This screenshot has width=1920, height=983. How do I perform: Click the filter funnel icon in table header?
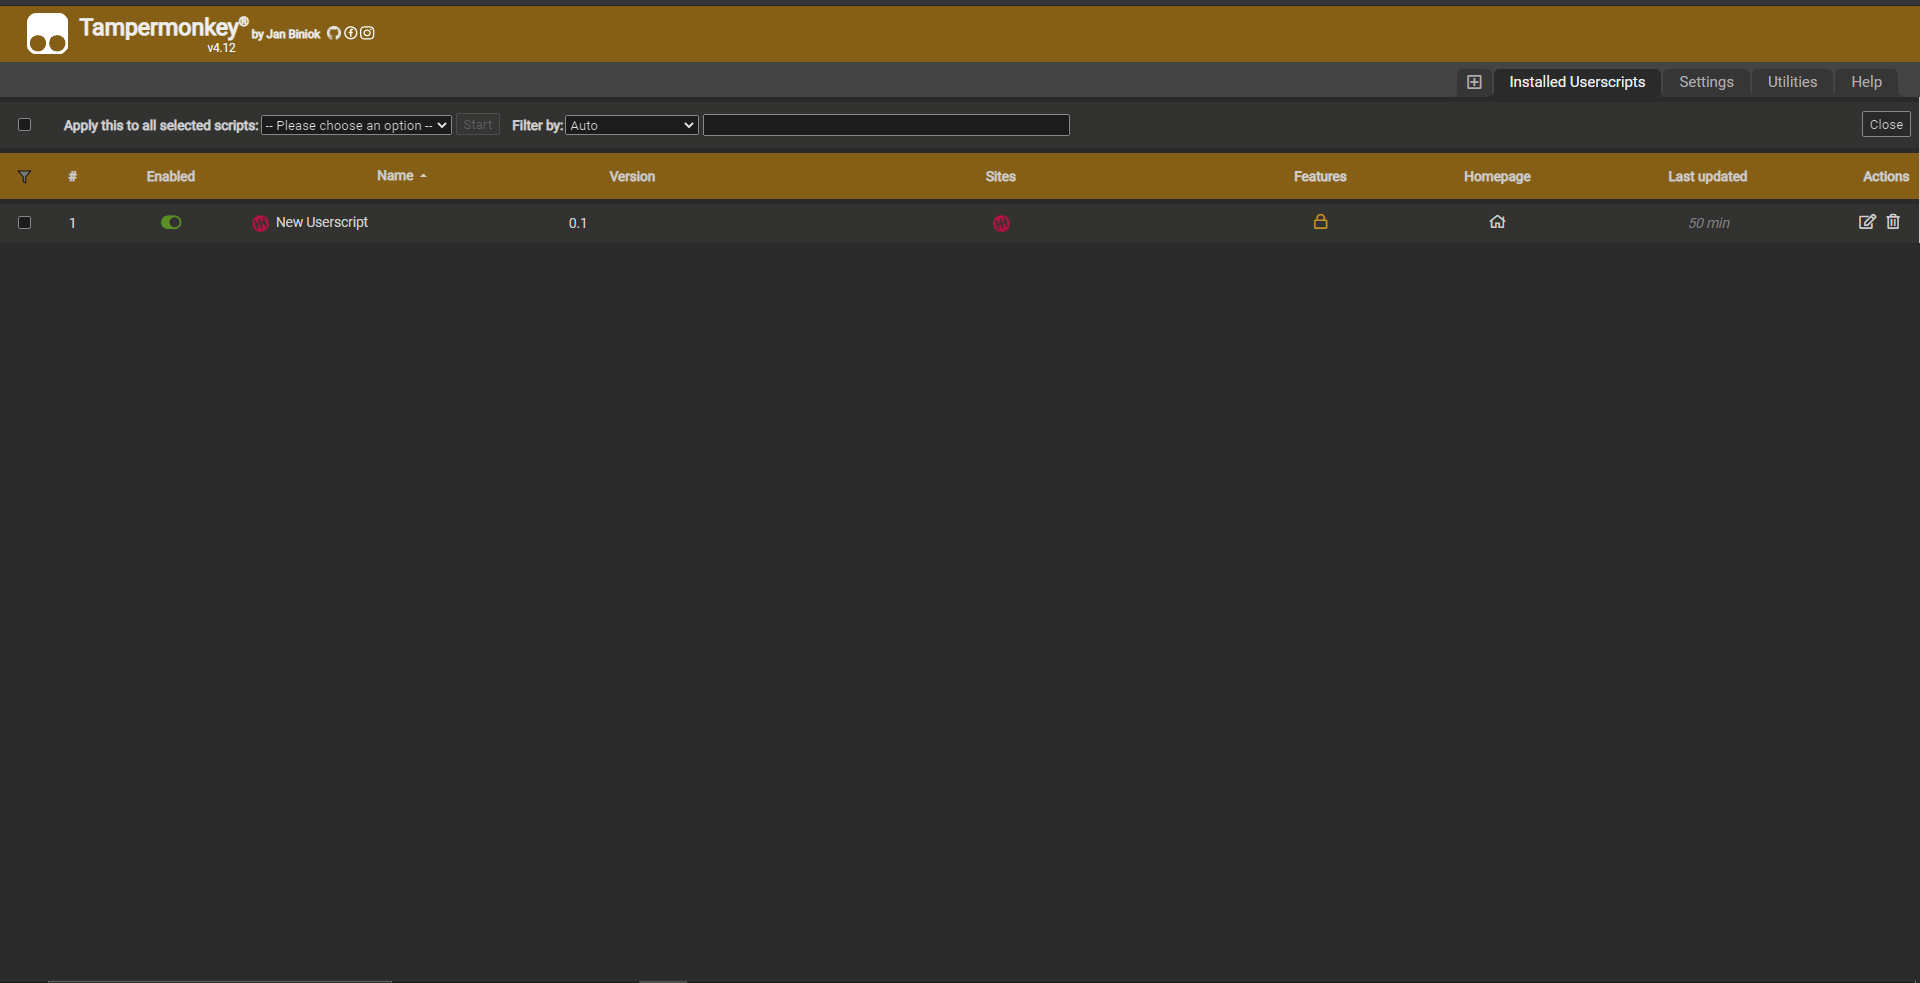(25, 177)
